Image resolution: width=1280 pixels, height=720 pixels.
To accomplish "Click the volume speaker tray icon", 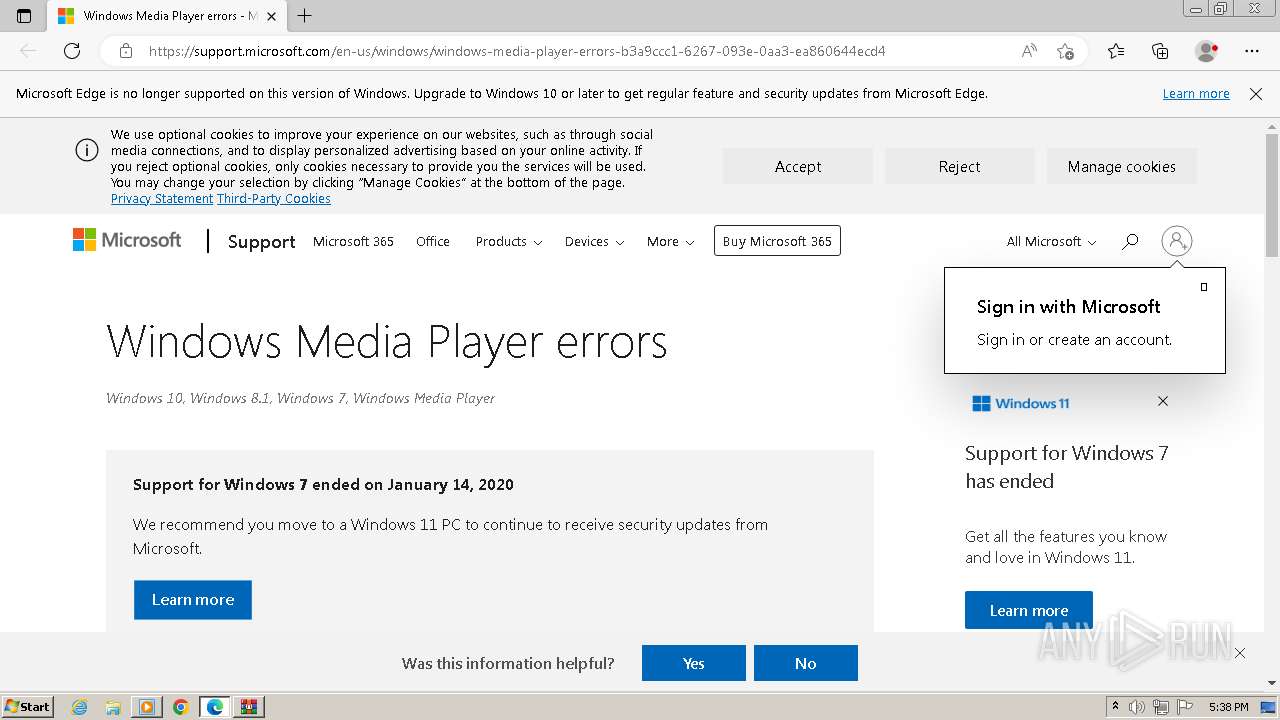I will pyautogui.click(x=1137, y=707).
